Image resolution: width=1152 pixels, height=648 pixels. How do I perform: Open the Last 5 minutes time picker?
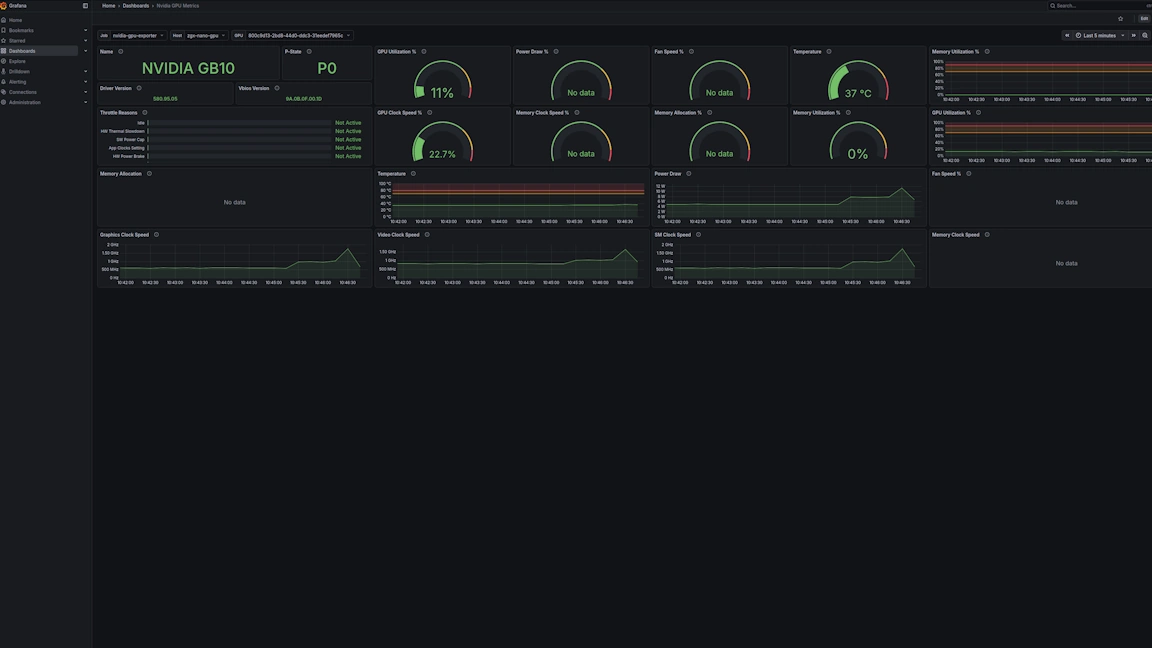pos(1100,35)
